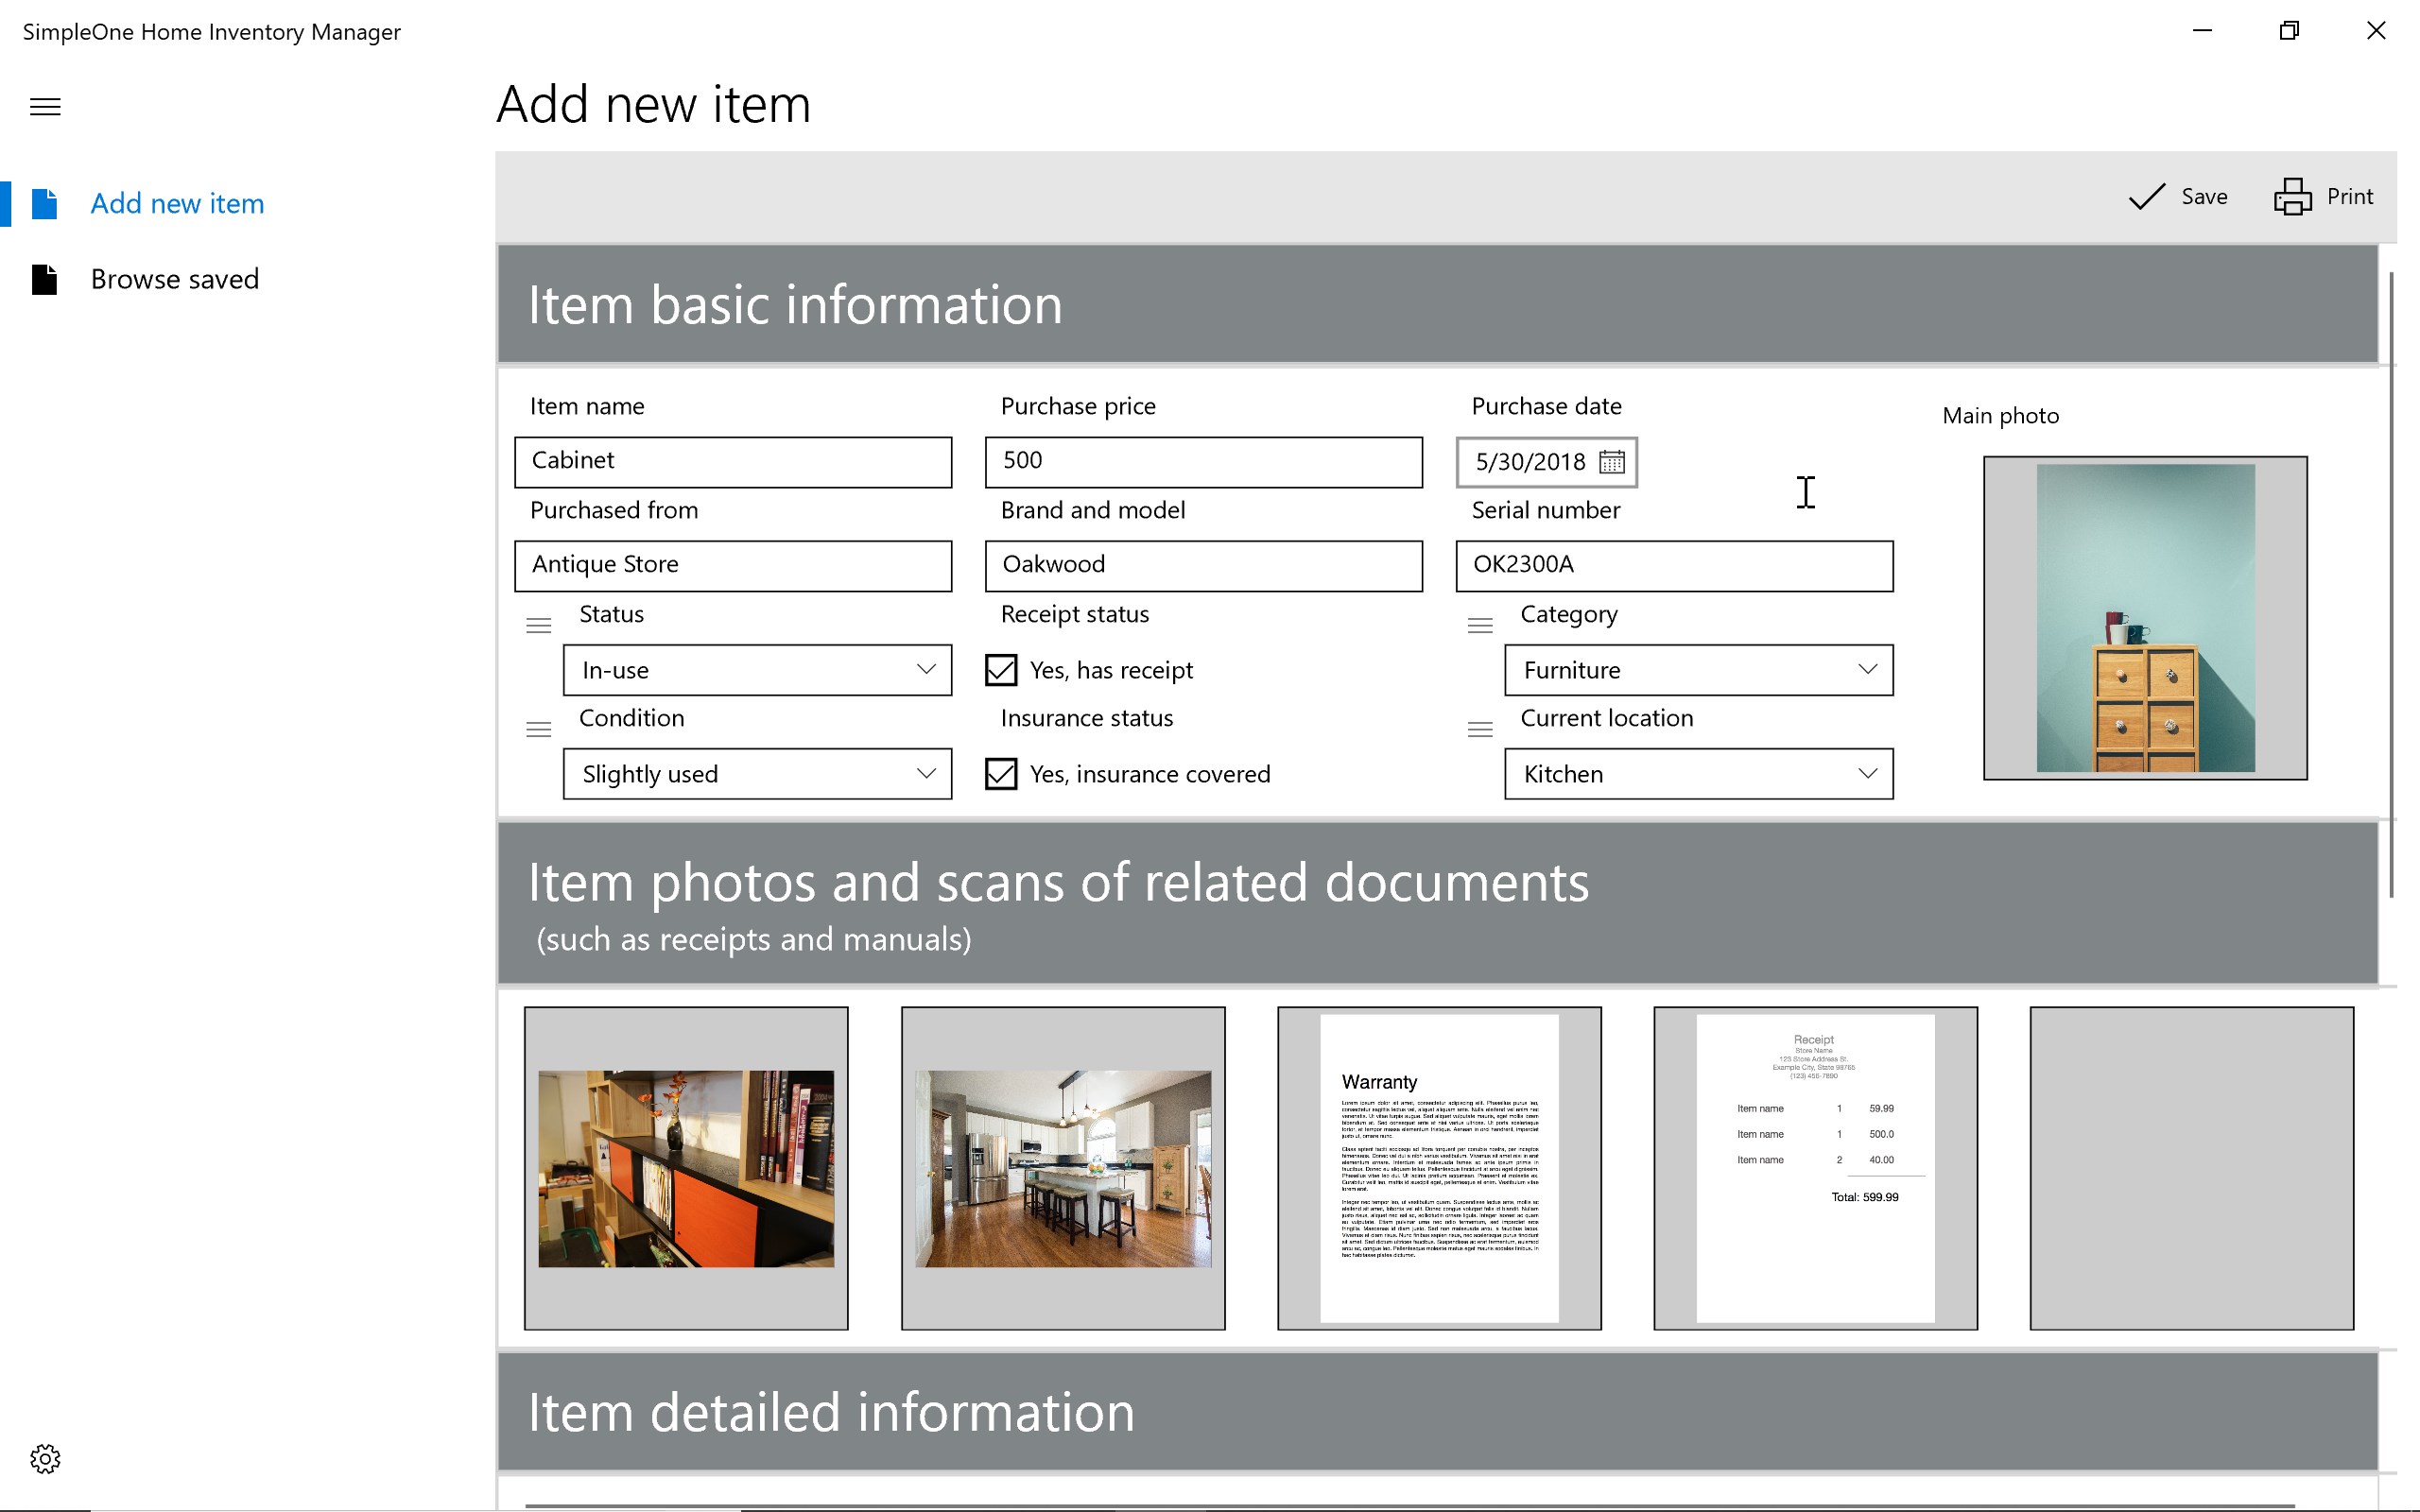
Task: Toggle 'Yes, insurance covered' checkbox
Action: pyautogui.click(x=1001, y=774)
